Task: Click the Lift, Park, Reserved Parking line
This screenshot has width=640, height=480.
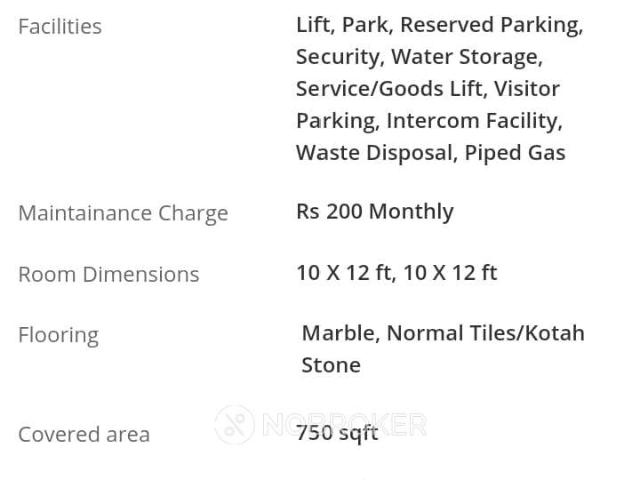Action: 440,26
